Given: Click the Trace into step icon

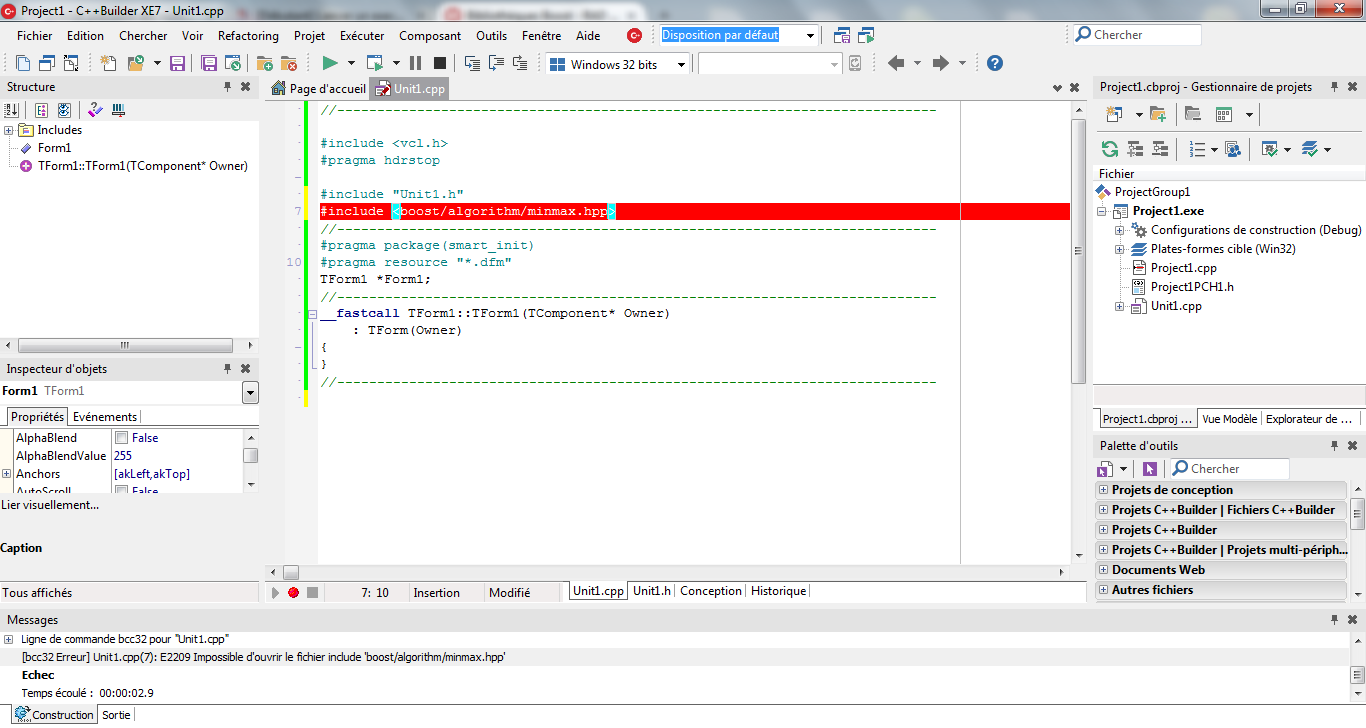Looking at the screenshot, I should (x=472, y=63).
